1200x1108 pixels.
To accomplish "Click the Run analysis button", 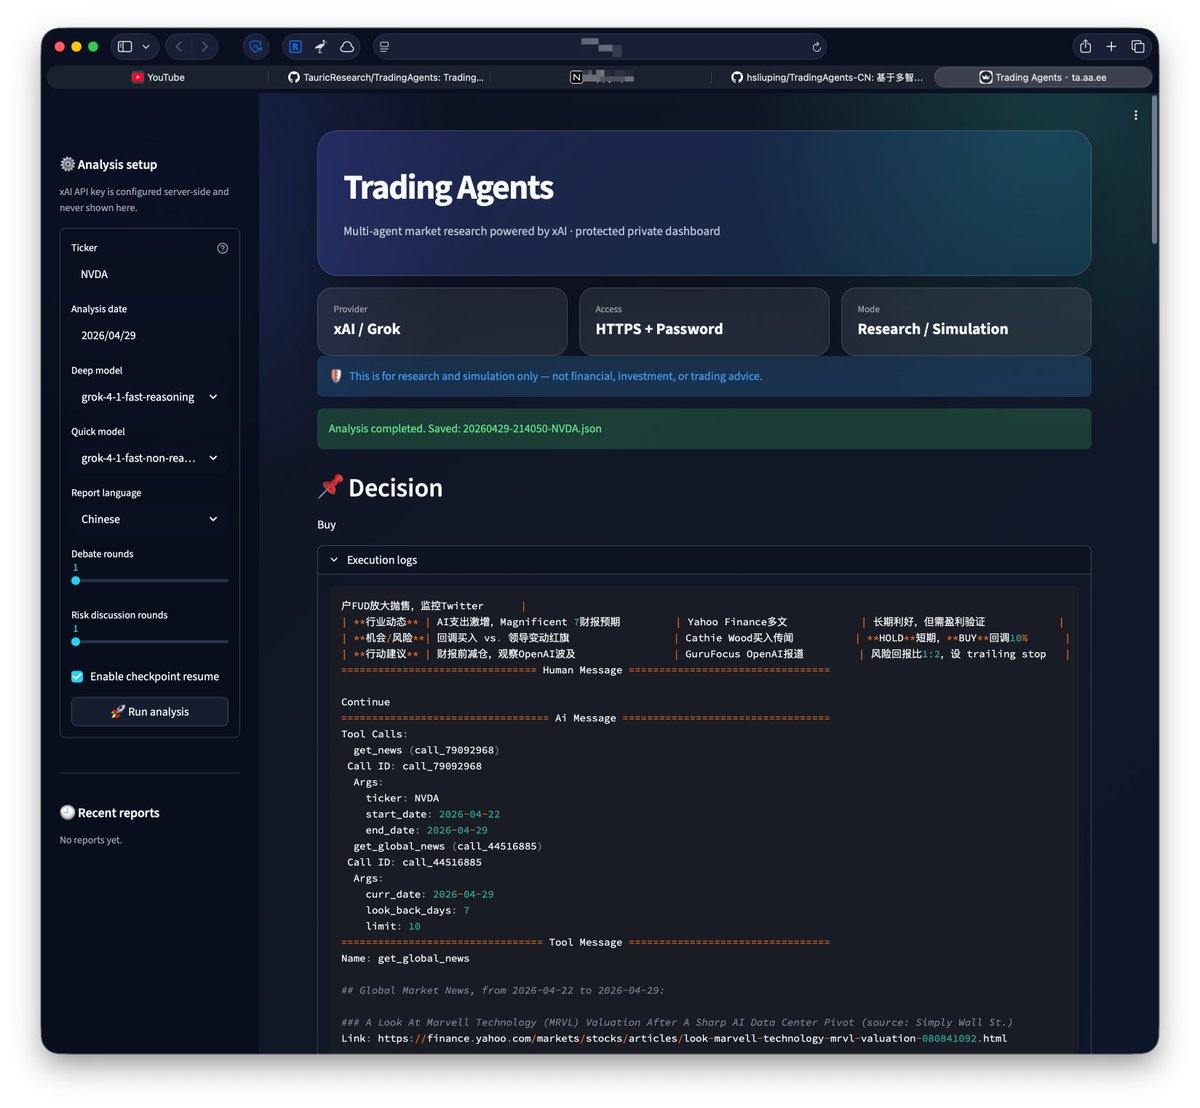I will coord(150,711).
